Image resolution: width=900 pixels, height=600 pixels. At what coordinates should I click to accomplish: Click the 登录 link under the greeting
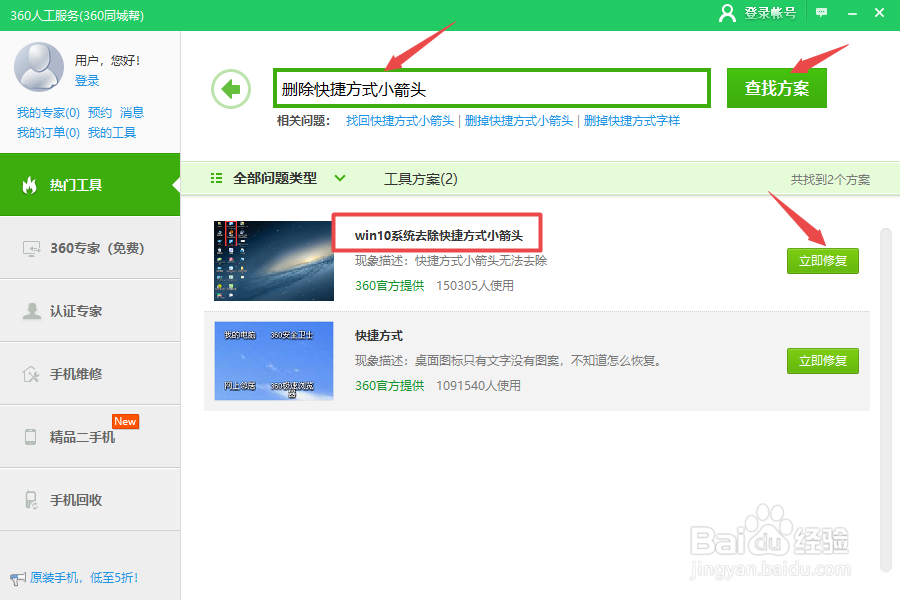[x=87, y=80]
